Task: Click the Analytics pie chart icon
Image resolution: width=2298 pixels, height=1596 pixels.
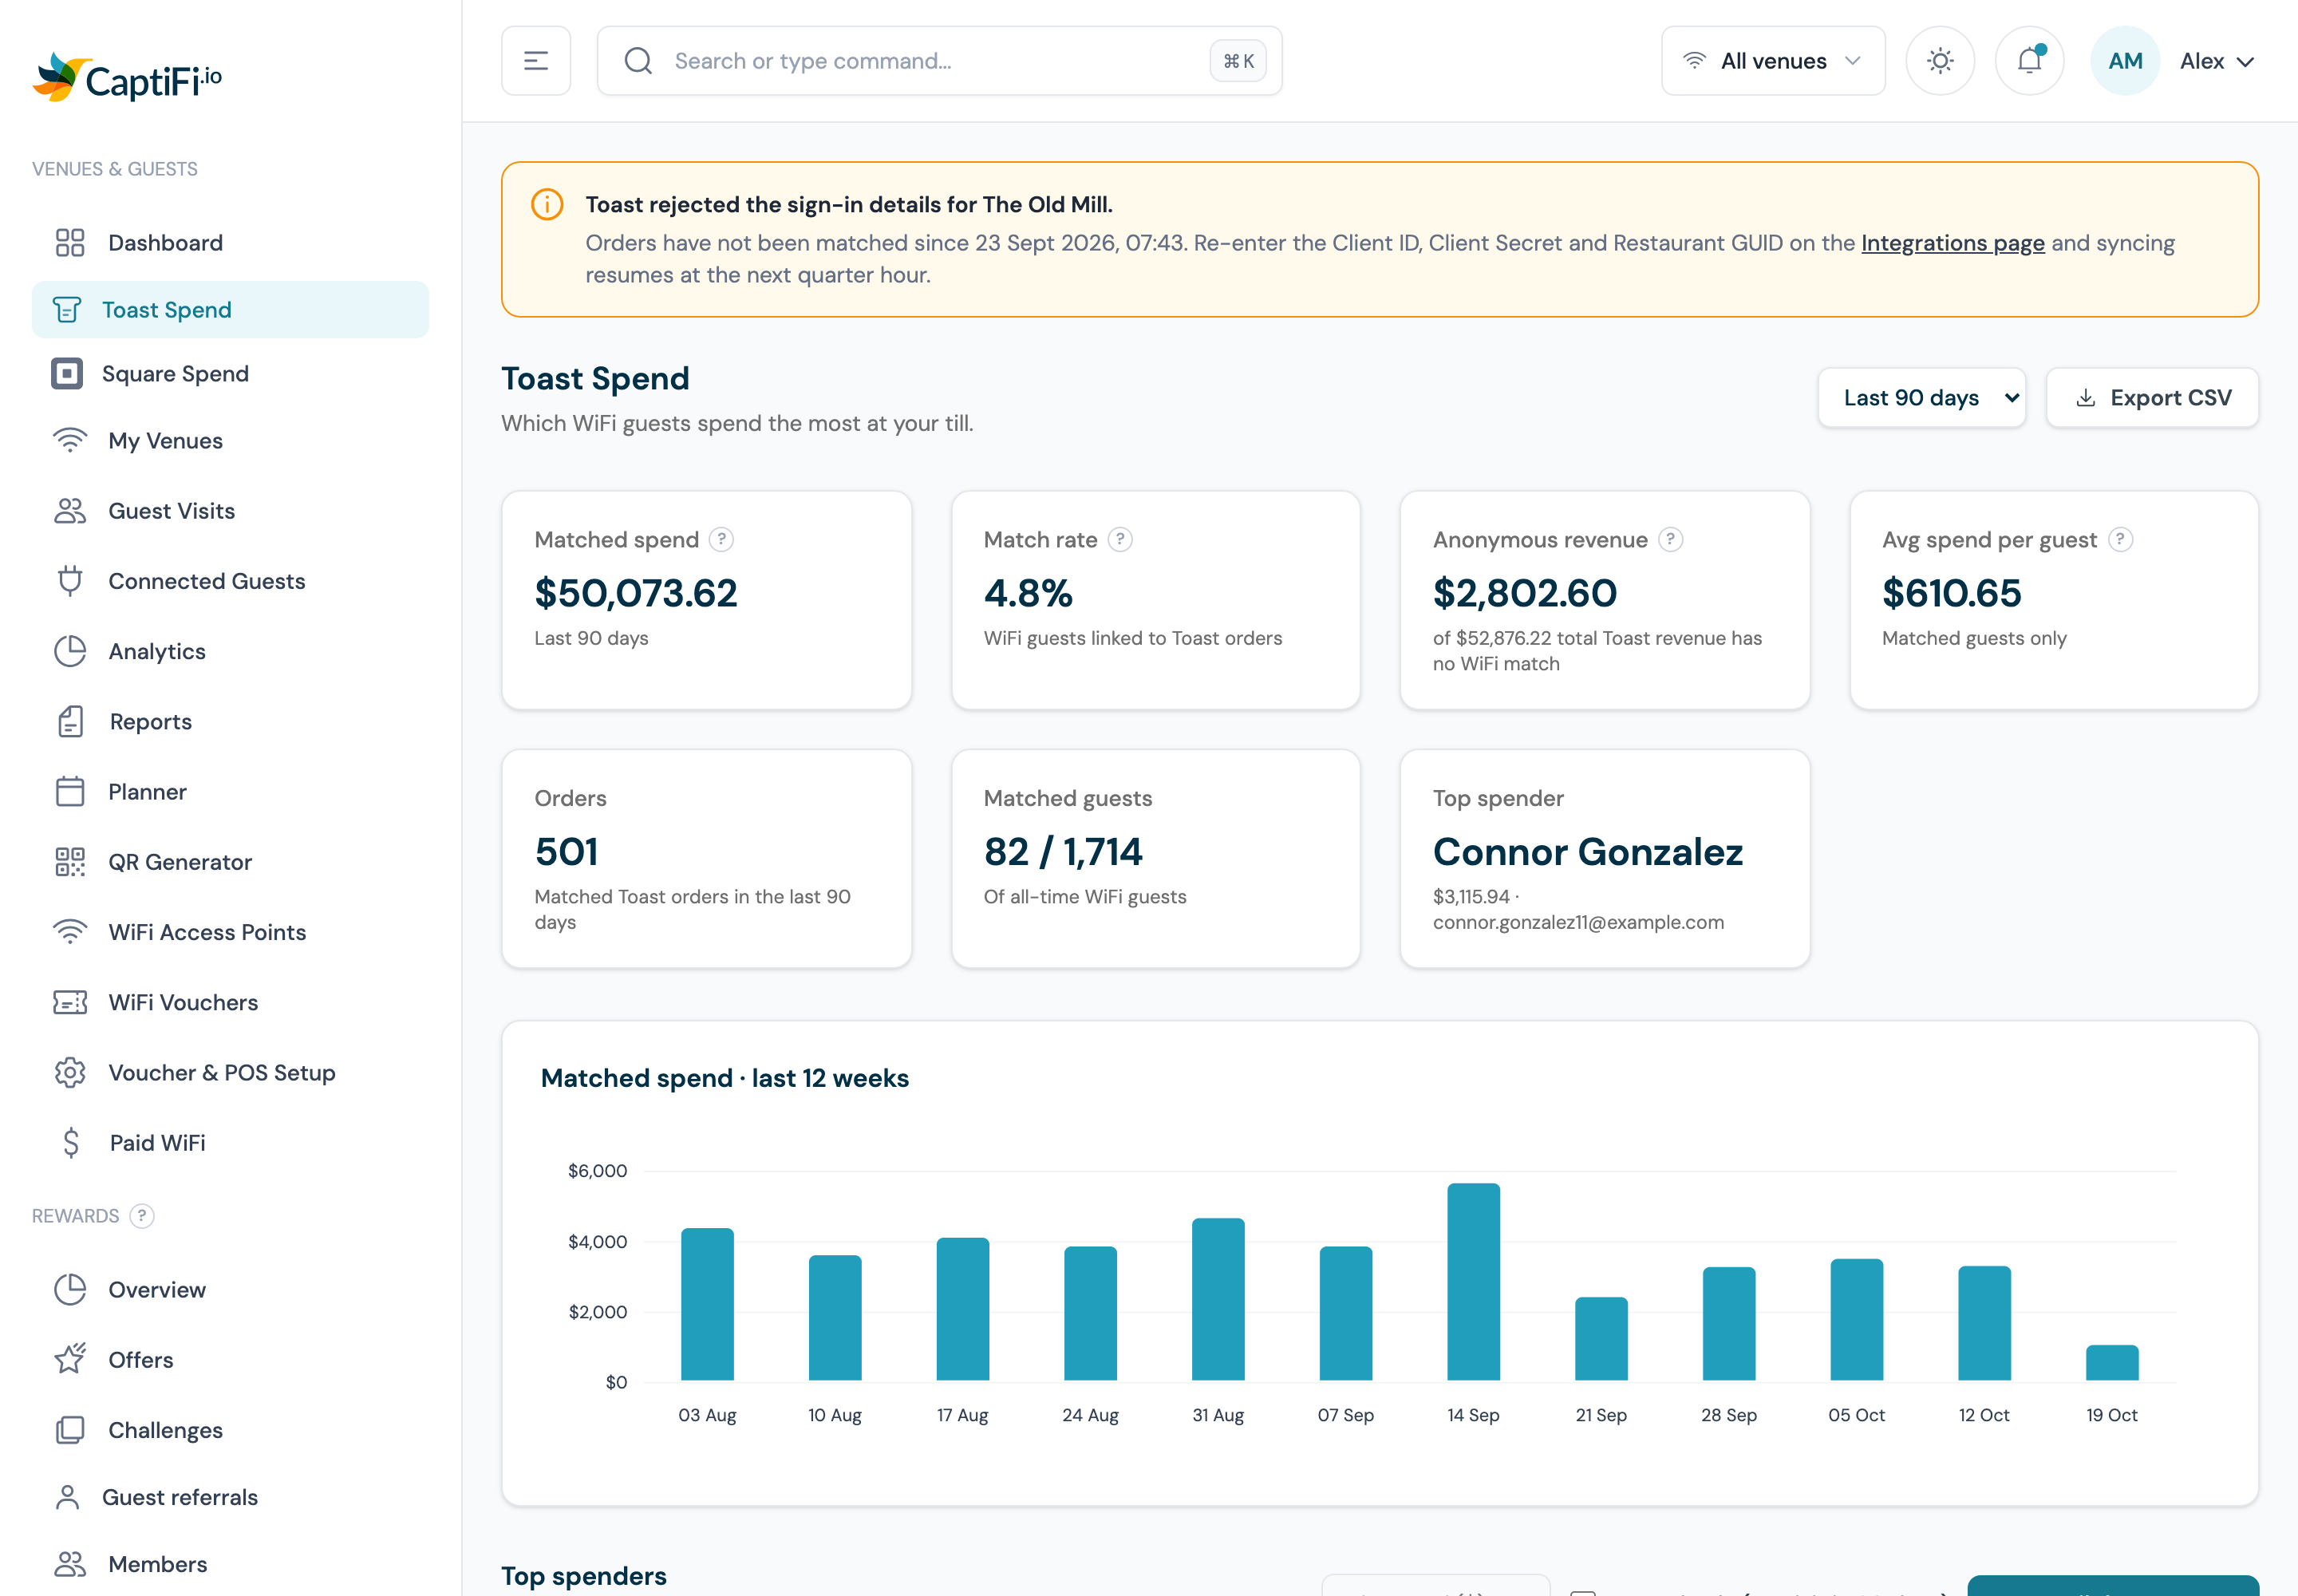Action: [70, 651]
